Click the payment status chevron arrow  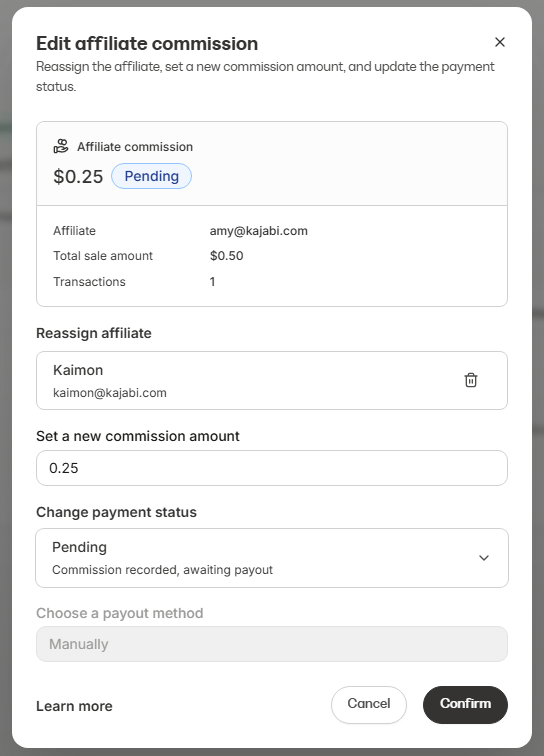pos(484,558)
